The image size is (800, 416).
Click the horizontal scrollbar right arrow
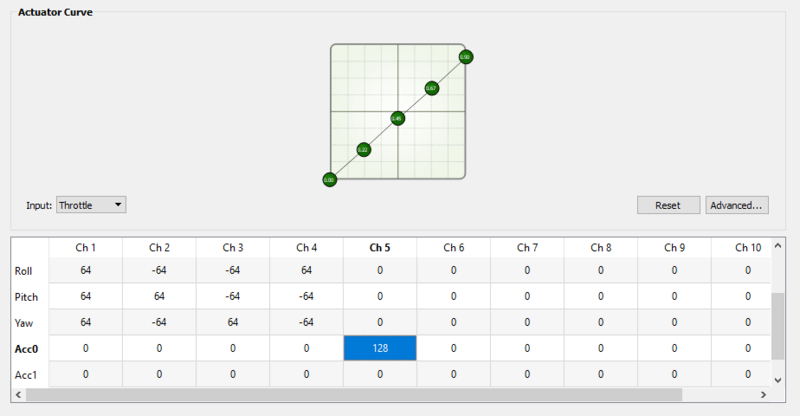(x=763, y=395)
